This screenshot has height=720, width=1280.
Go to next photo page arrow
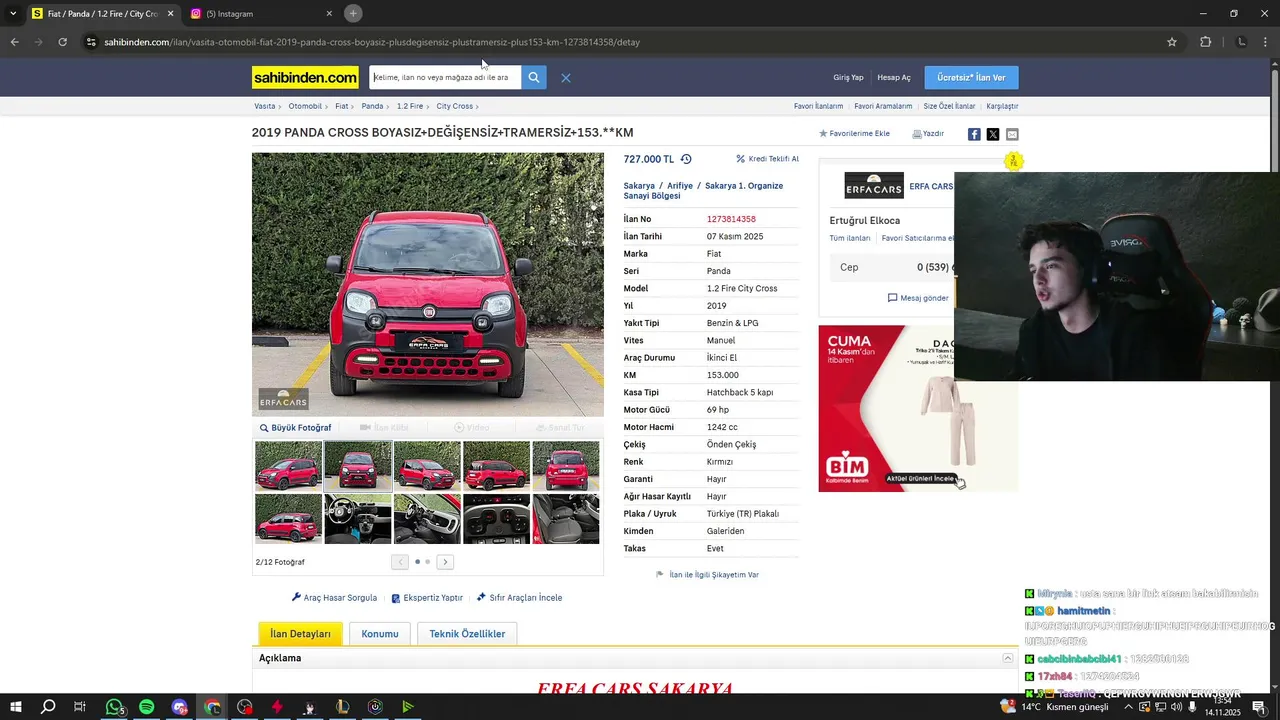(445, 562)
